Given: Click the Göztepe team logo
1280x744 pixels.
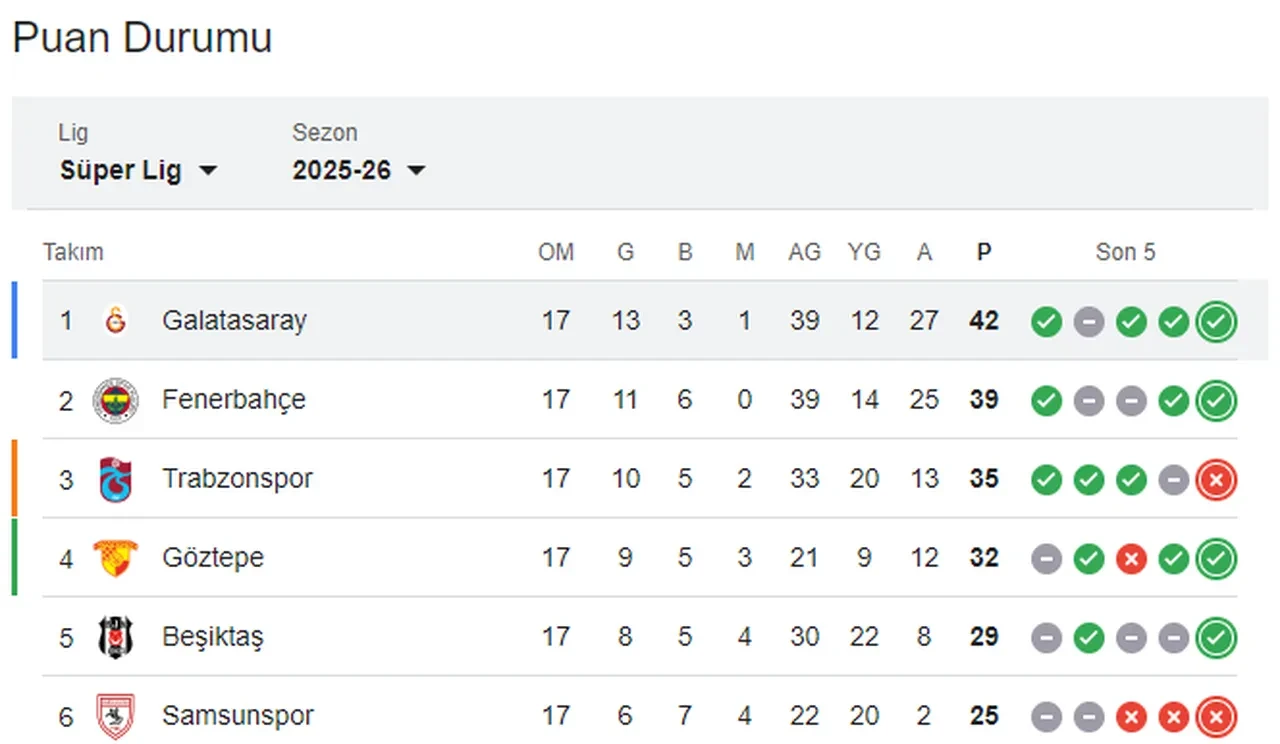Looking at the screenshot, I should click(x=116, y=558).
